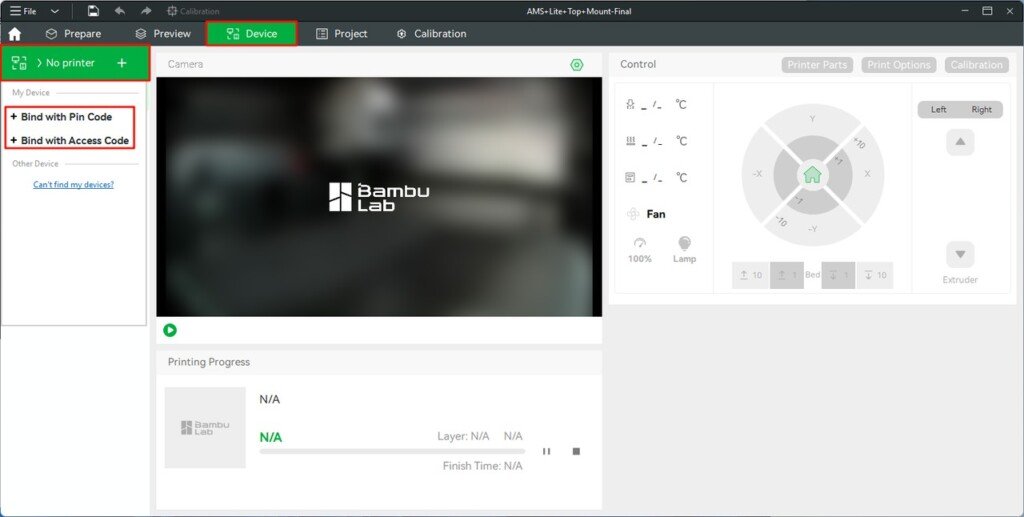
Task: Click the 'My Device' section label
Action: (x=31, y=93)
